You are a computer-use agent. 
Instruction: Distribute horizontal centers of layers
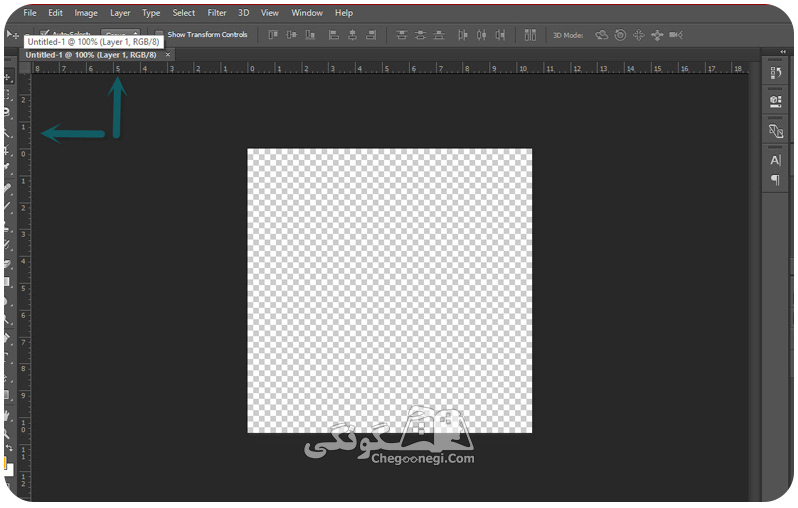tap(481, 35)
